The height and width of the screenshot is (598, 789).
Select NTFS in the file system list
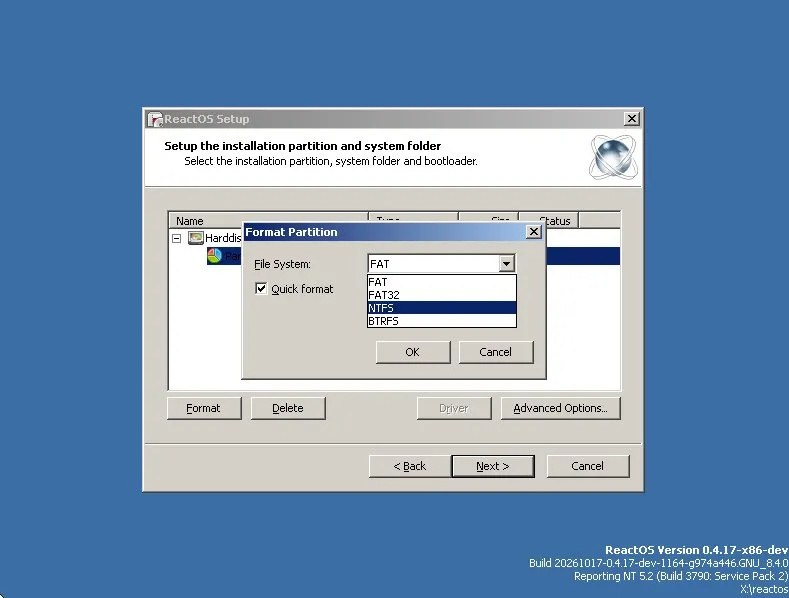click(442, 308)
